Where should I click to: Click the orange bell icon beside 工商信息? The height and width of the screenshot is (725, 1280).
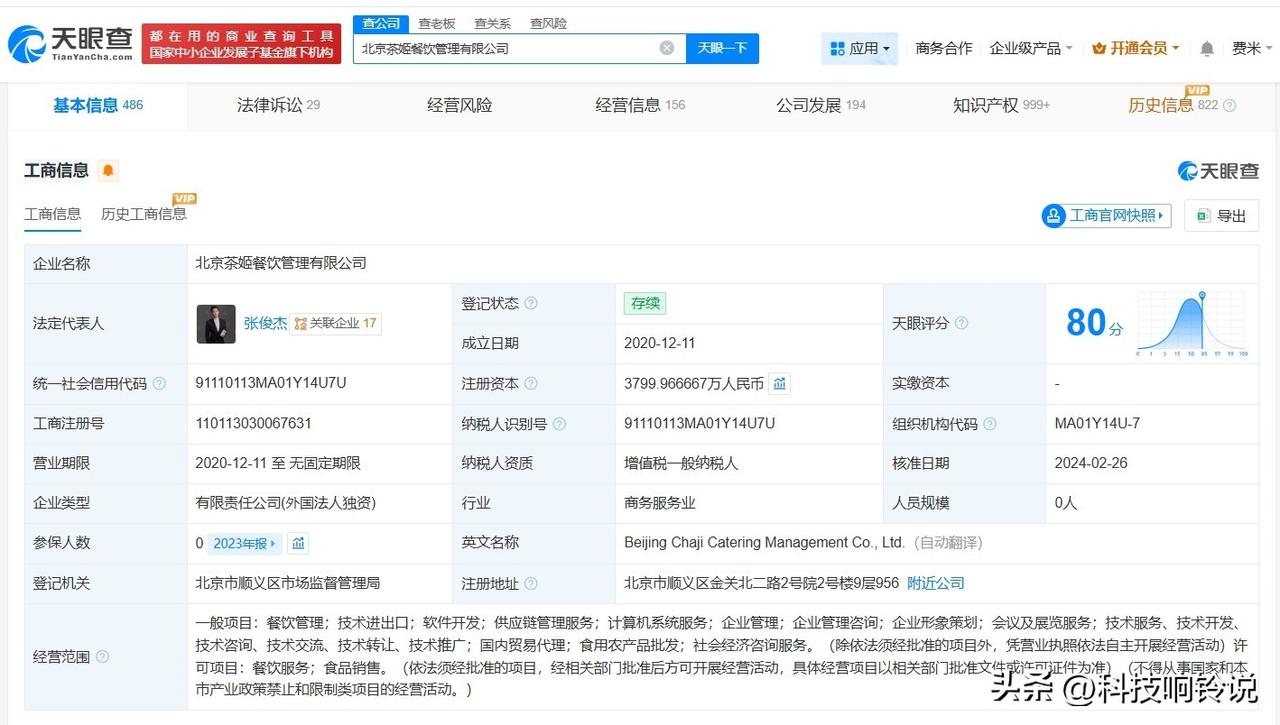tap(108, 171)
